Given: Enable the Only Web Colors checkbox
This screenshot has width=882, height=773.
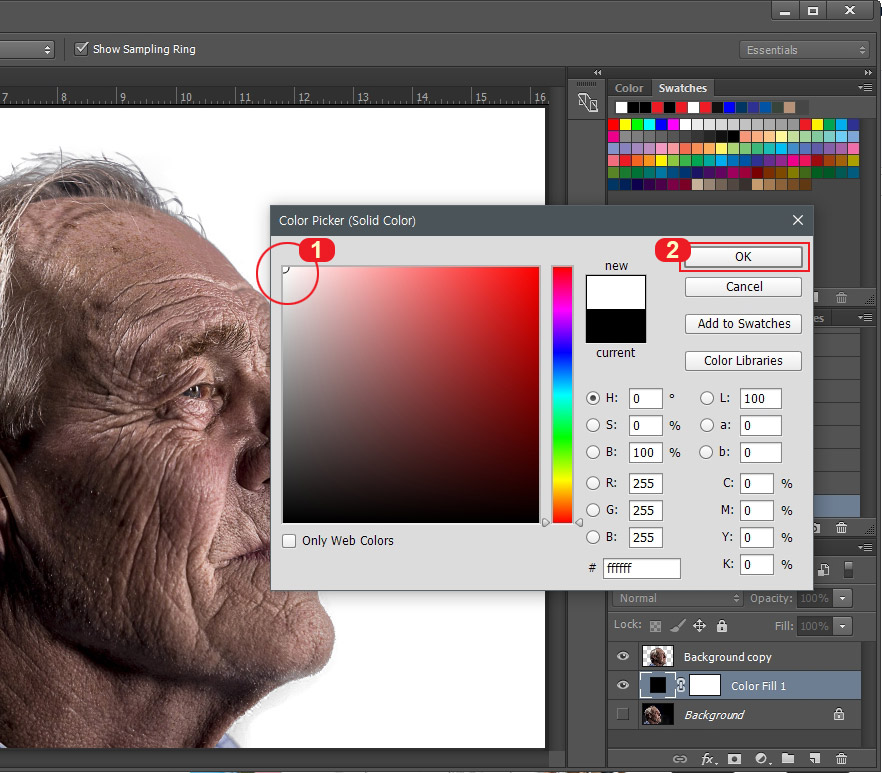Looking at the screenshot, I should (x=289, y=541).
